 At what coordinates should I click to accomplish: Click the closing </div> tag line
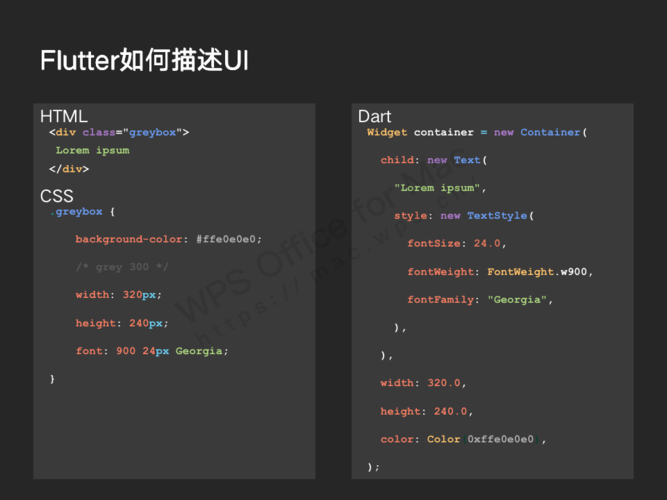click(69, 169)
